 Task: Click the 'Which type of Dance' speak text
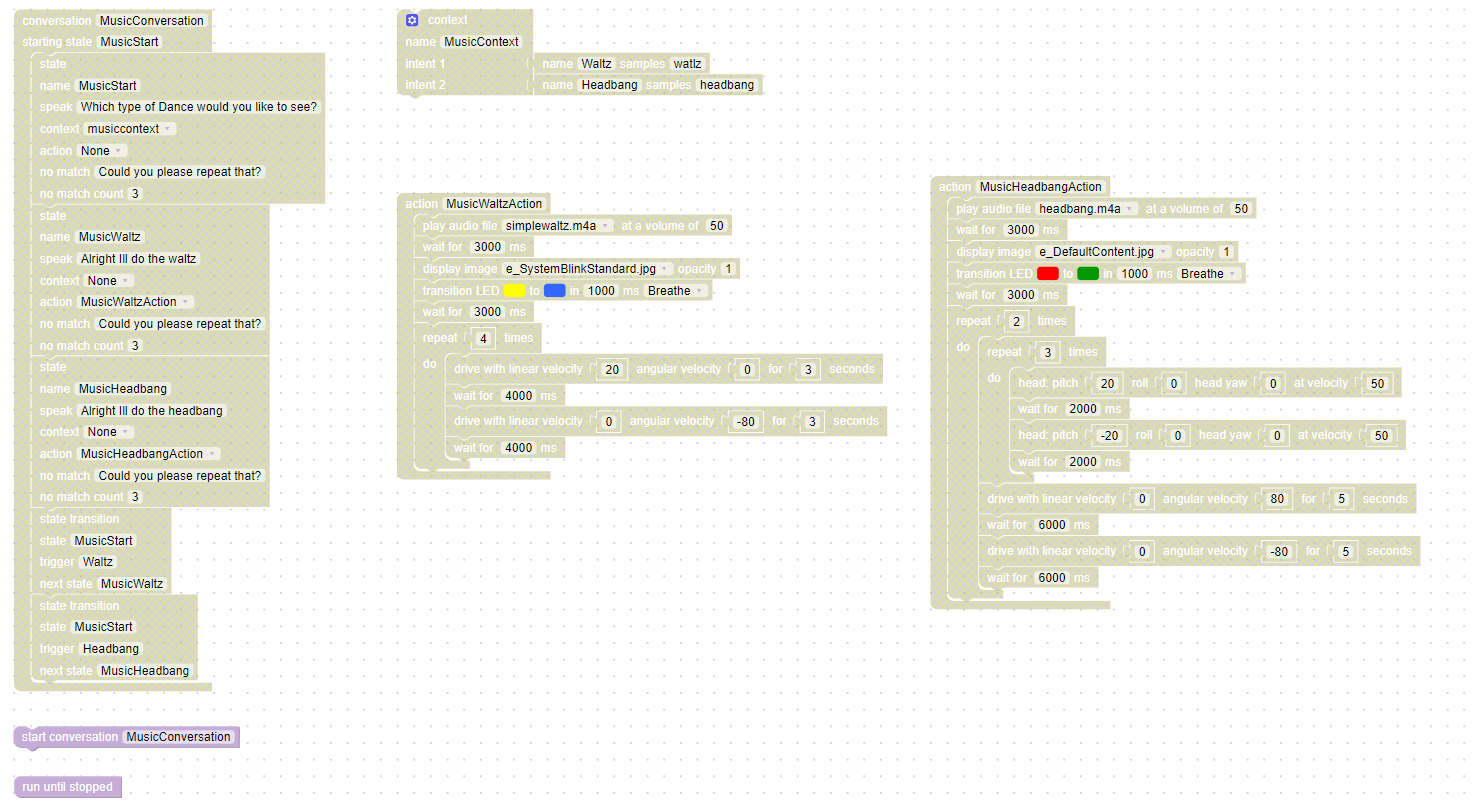(x=199, y=107)
